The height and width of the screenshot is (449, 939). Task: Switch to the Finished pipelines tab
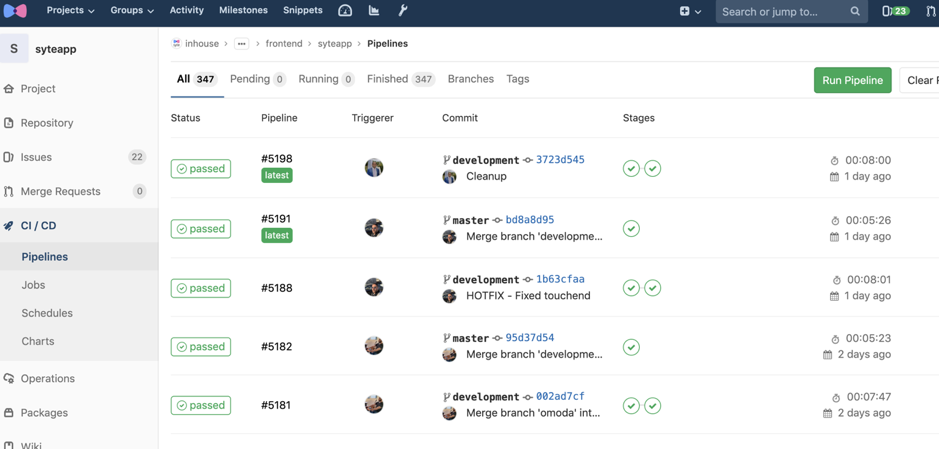(399, 79)
